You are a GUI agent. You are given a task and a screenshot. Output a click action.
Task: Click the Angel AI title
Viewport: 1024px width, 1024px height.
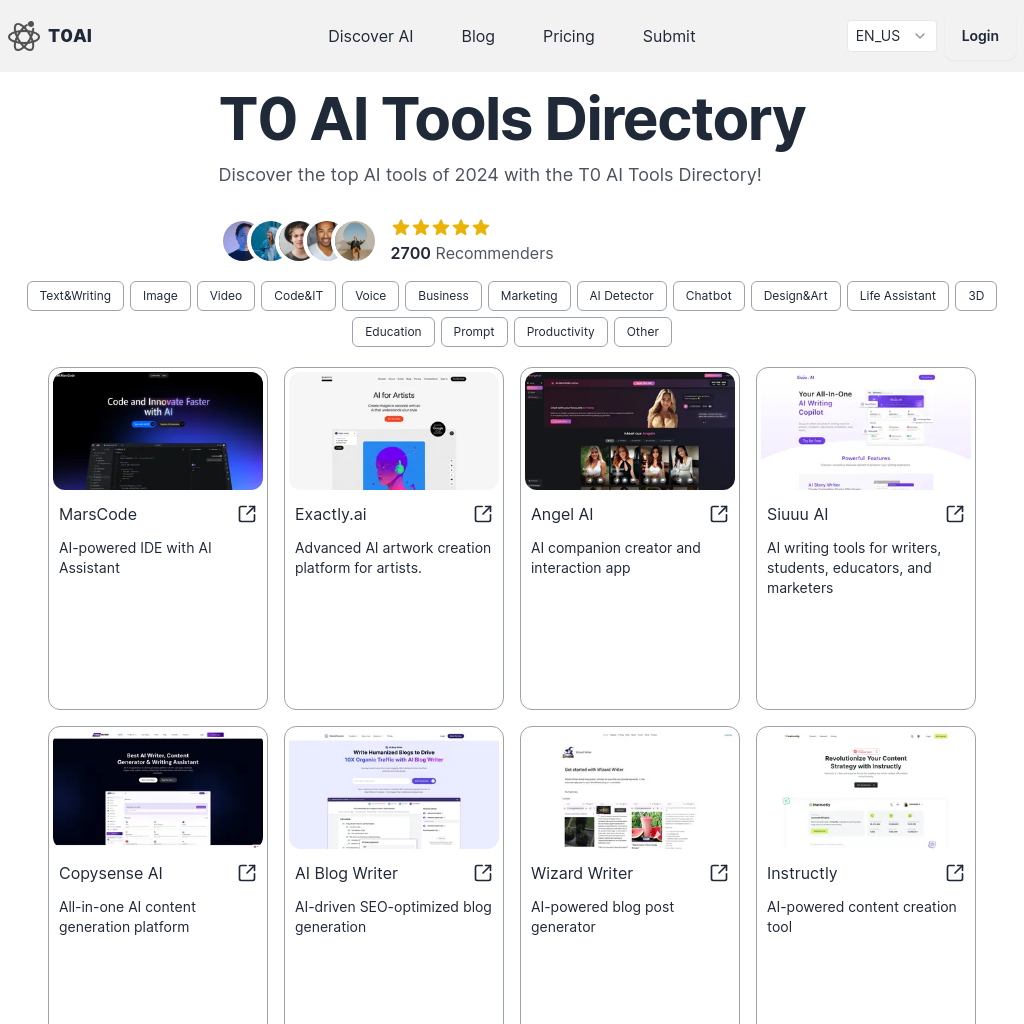[562, 515]
